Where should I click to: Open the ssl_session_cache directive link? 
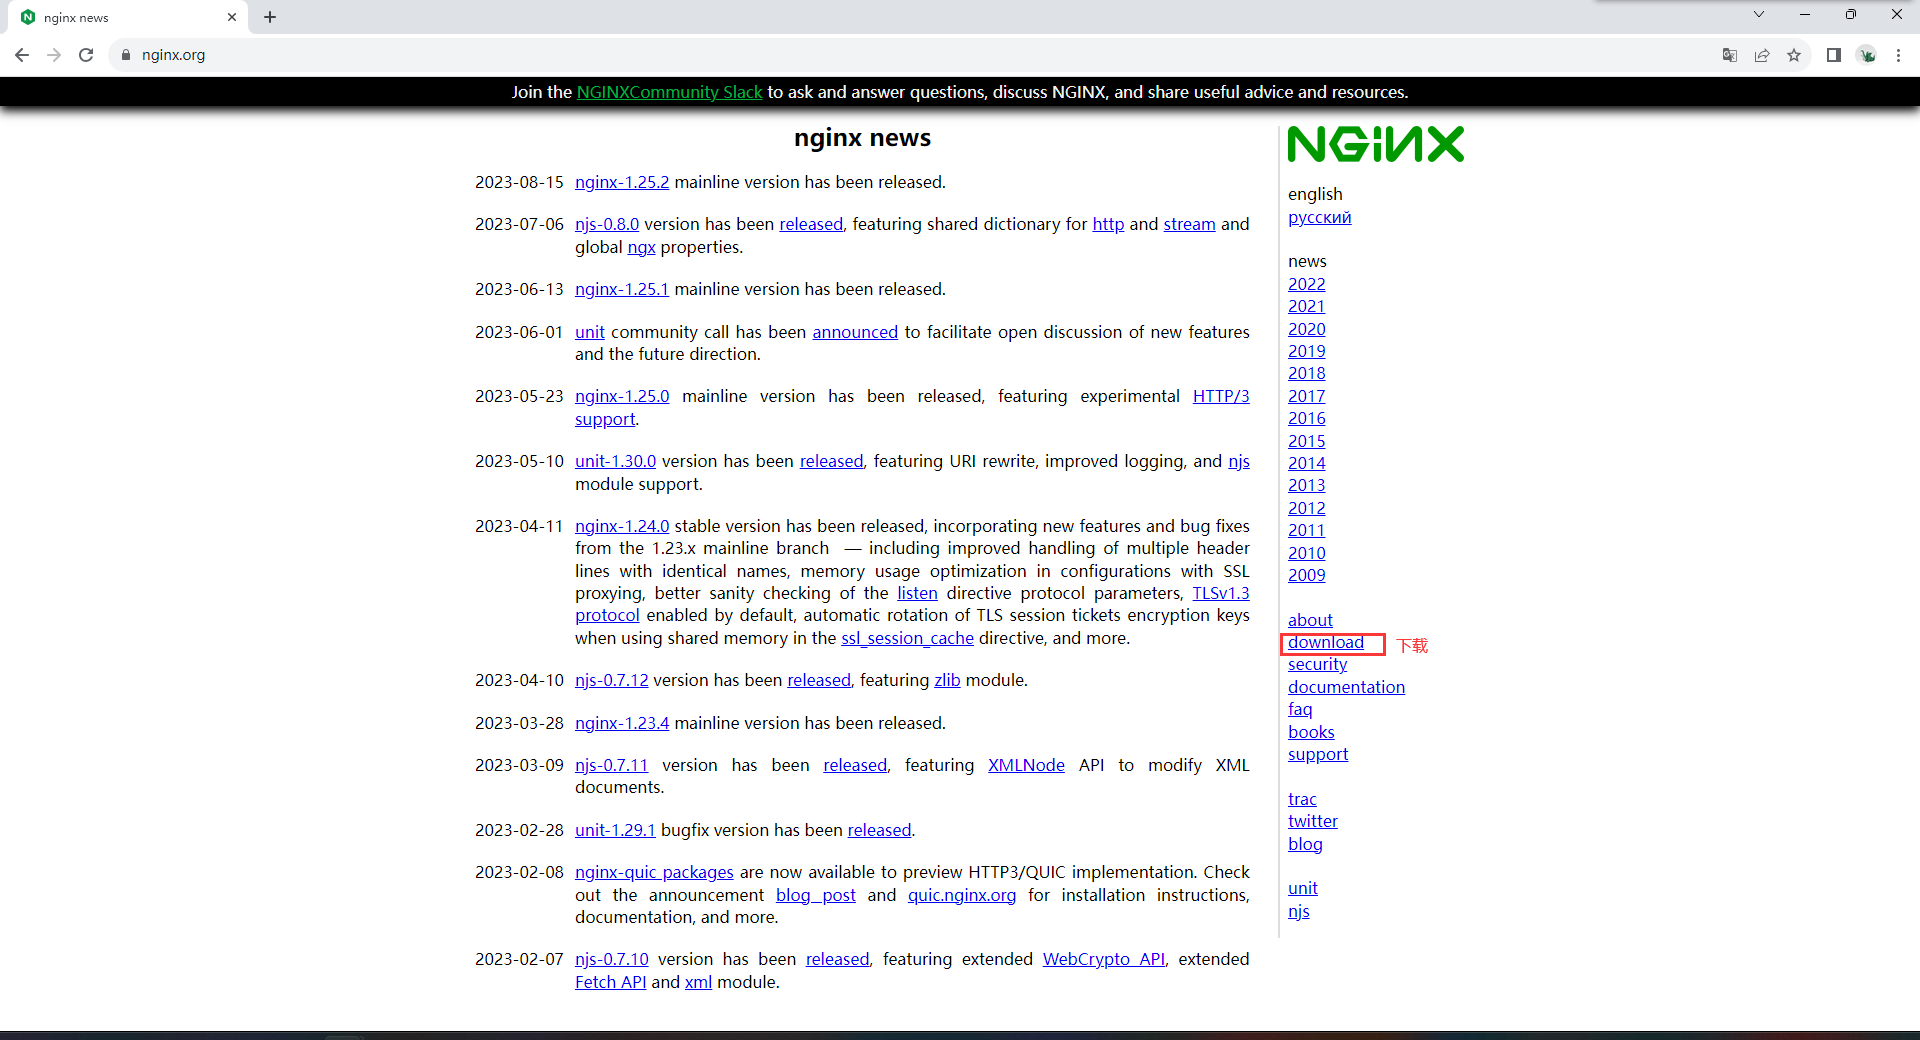coord(907,638)
